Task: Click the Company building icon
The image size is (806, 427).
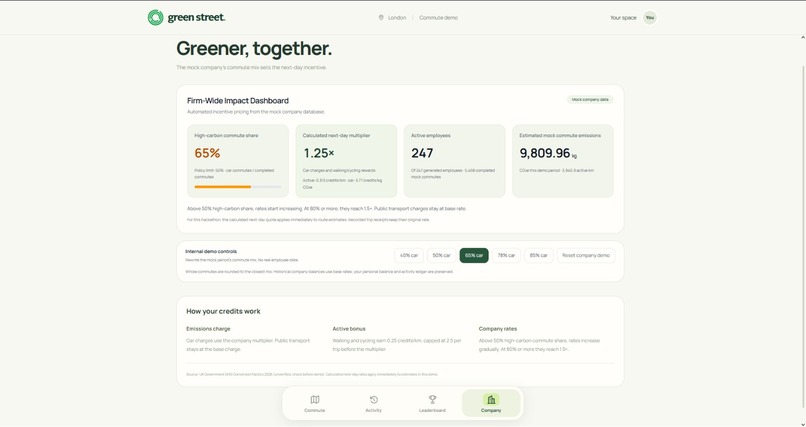Action: [x=491, y=399]
